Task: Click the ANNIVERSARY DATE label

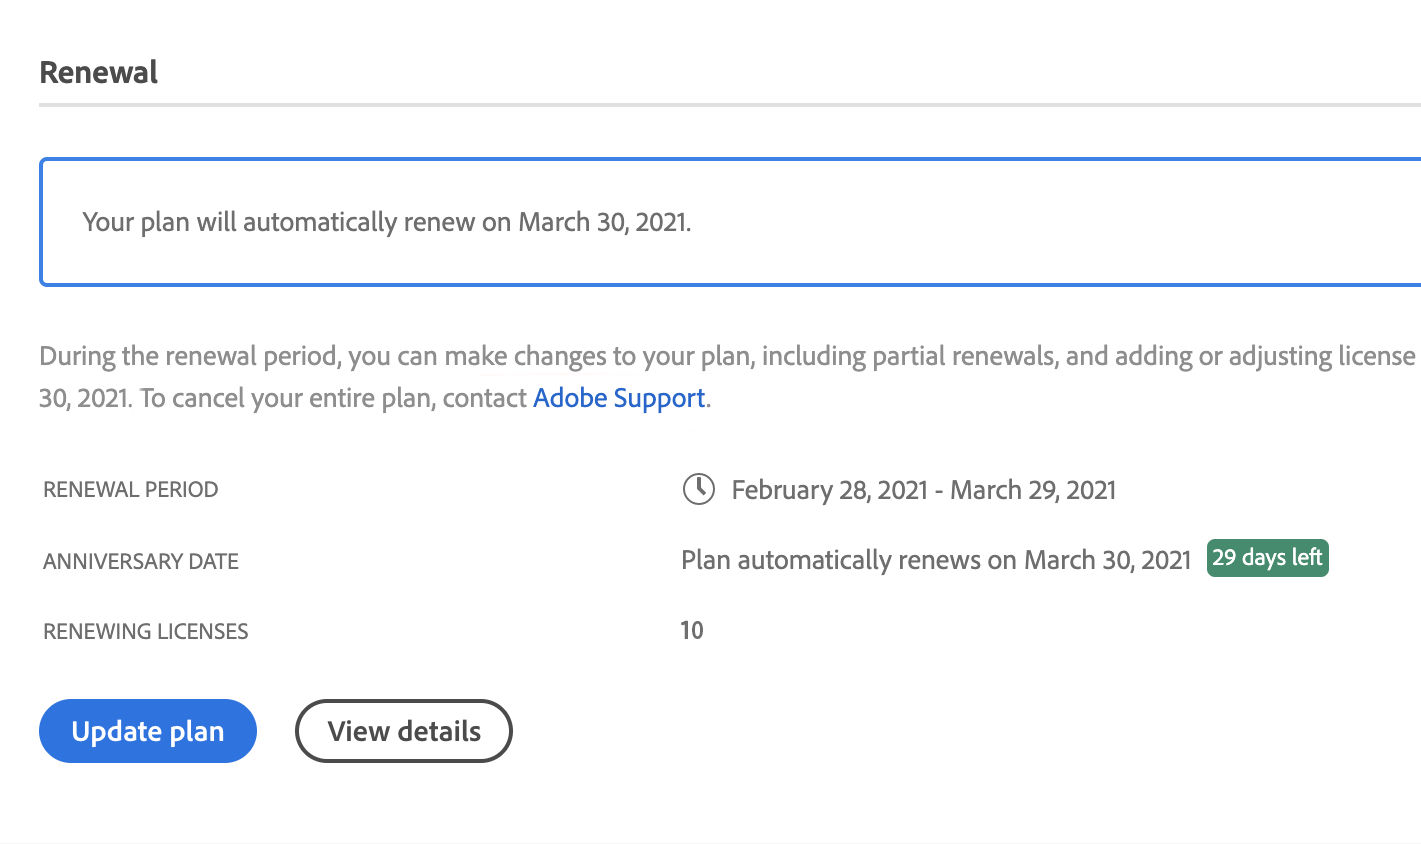Action: point(140,561)
